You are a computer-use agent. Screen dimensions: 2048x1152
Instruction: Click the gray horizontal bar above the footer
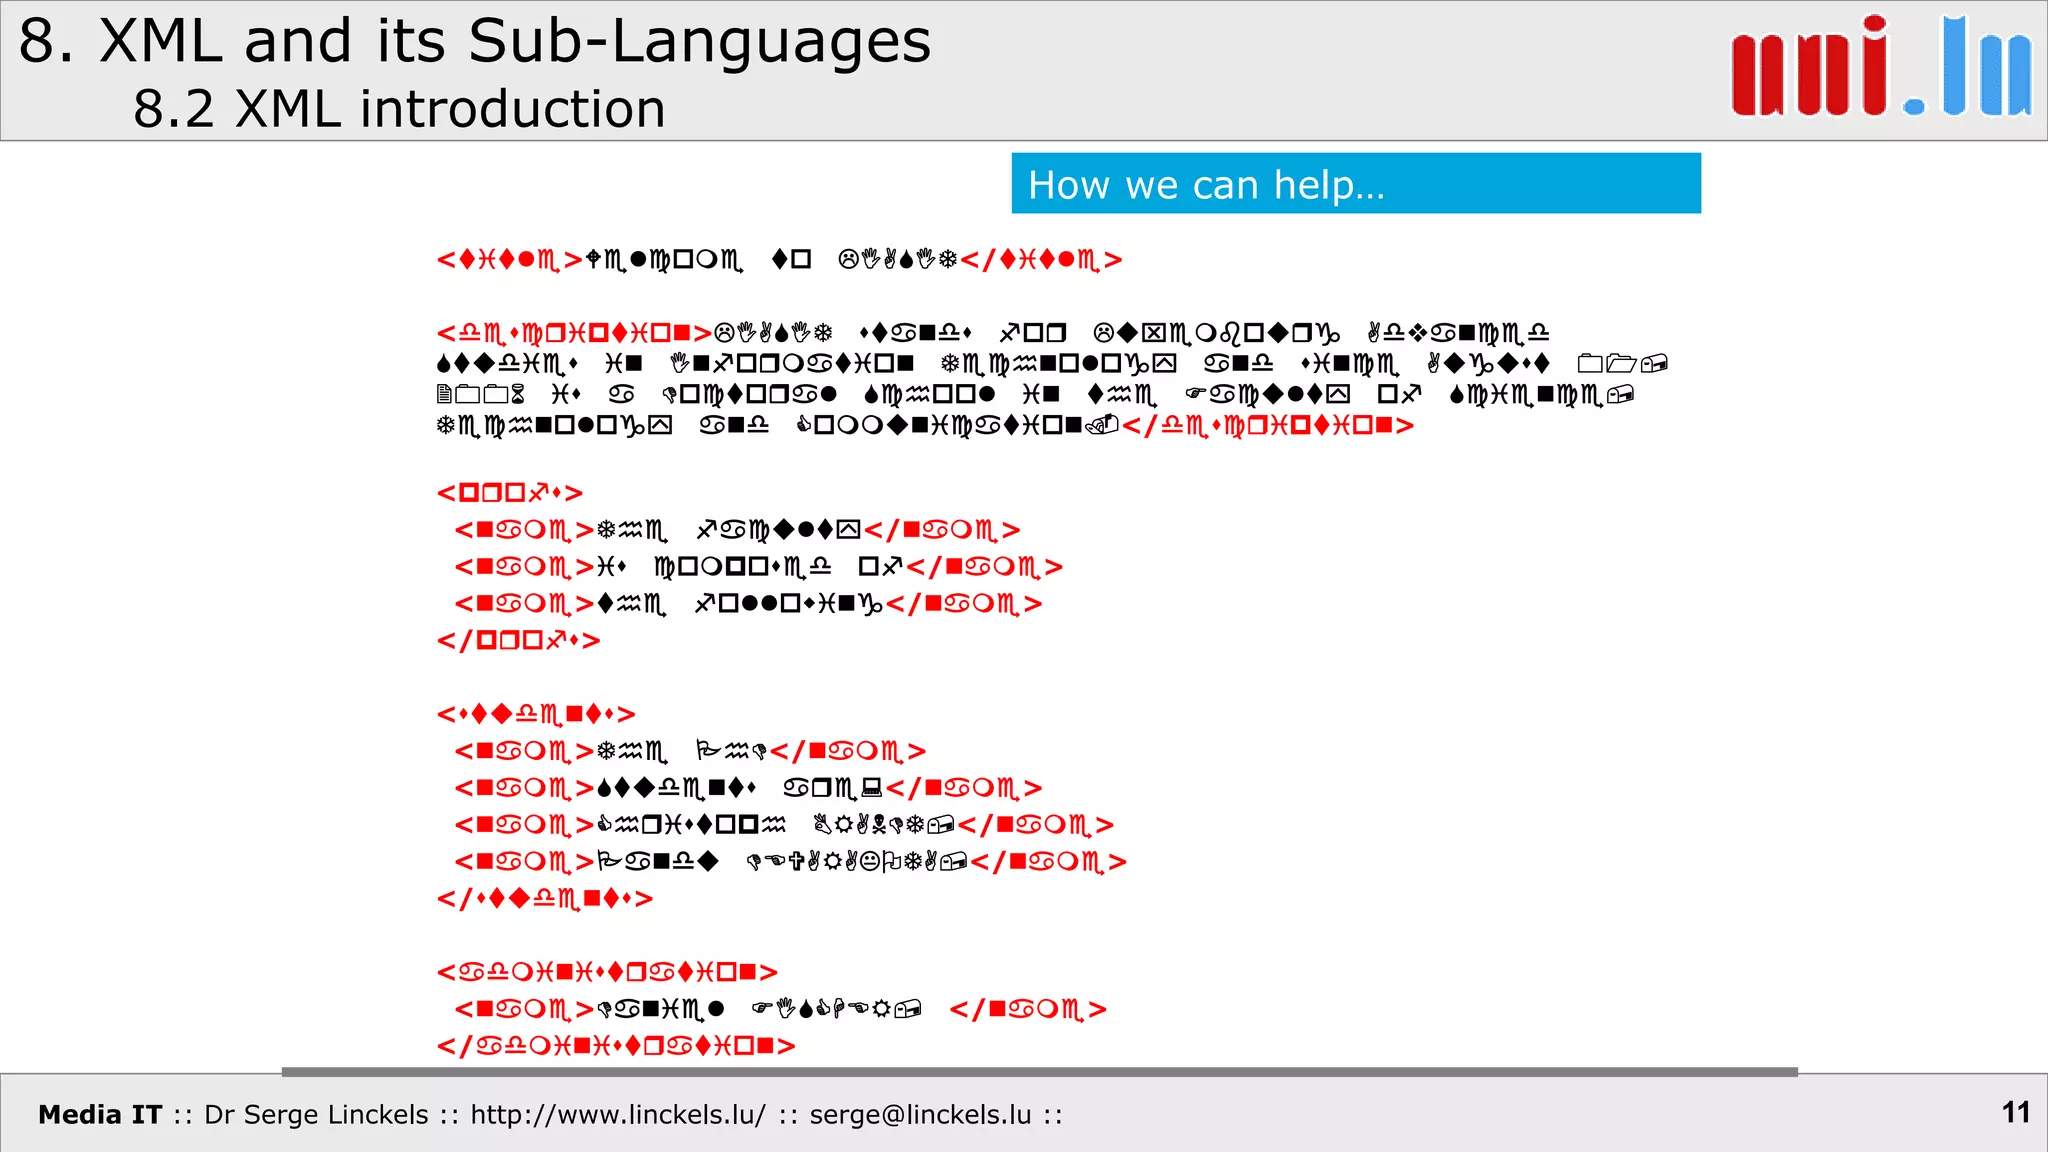[1040, 1071]
